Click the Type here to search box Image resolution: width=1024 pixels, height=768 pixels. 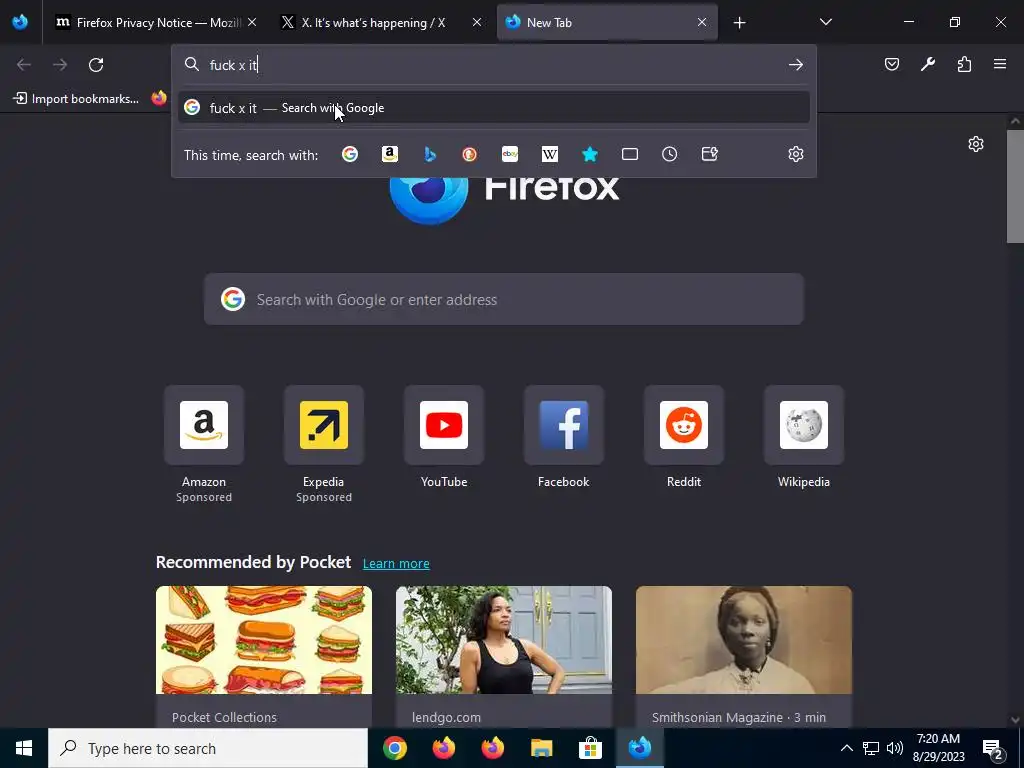(208, 748)
